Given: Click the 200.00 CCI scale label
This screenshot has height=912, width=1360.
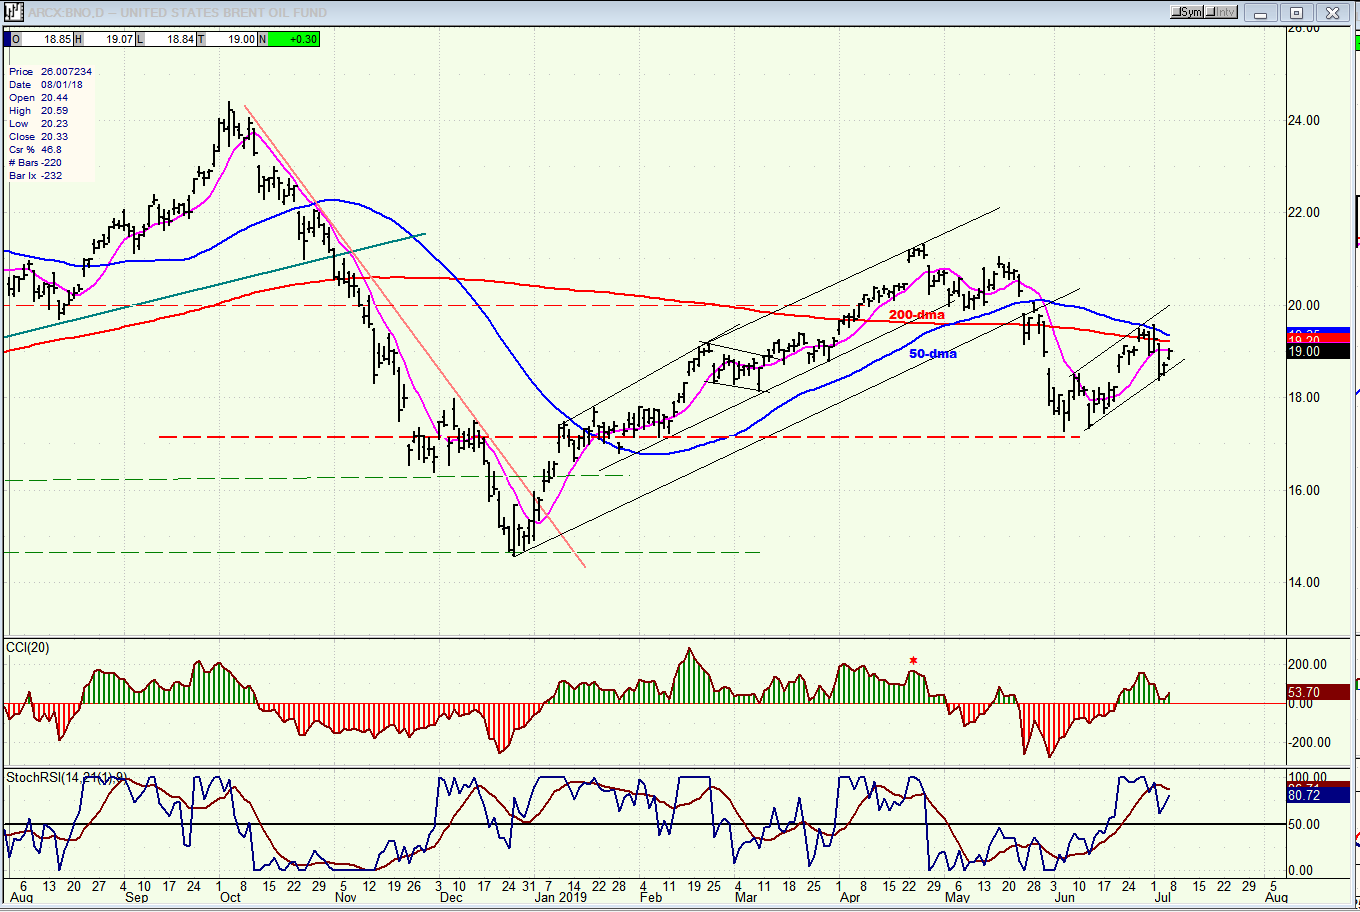Looking at the screenshot, I should [x=1308, y=665].
